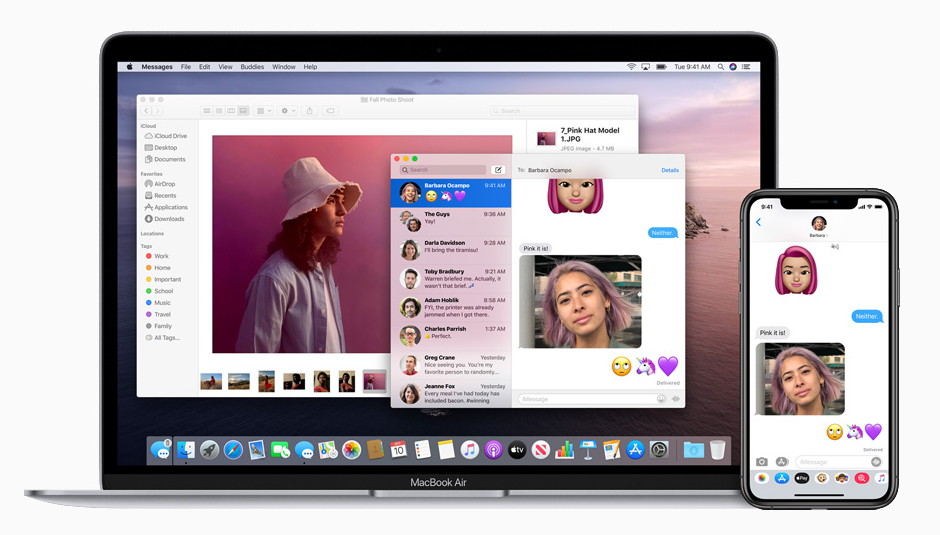Switch Finder to icon view
Viewport: 940px width, 535px height.
tap(207, 111)
